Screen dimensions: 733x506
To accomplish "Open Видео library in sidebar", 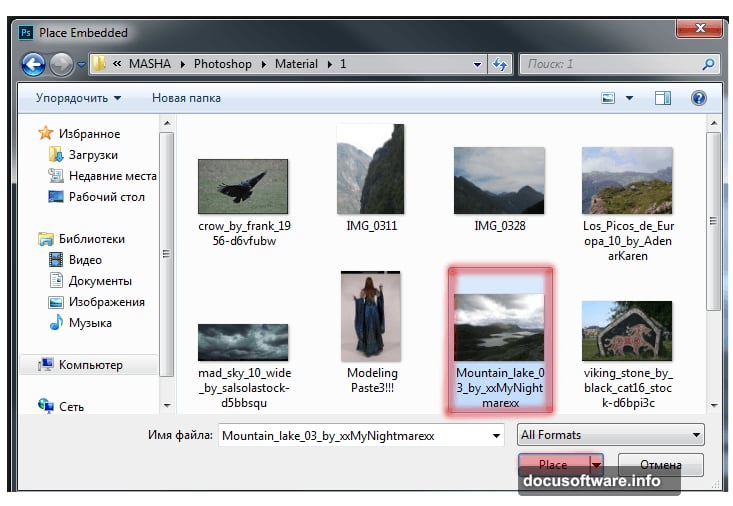I will (85, 260).
